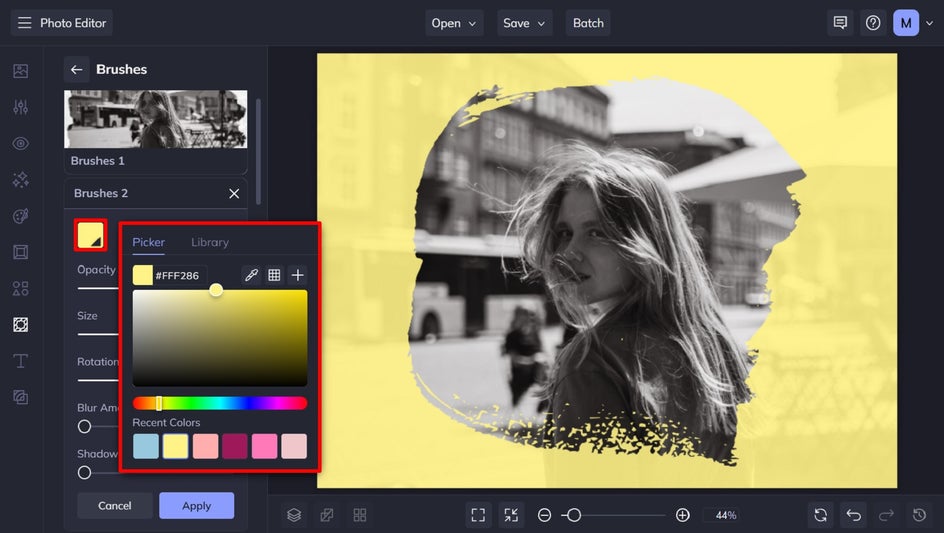Screen dimensions: 944x533
Task: Click fit to screen icon
Action: 478,515
